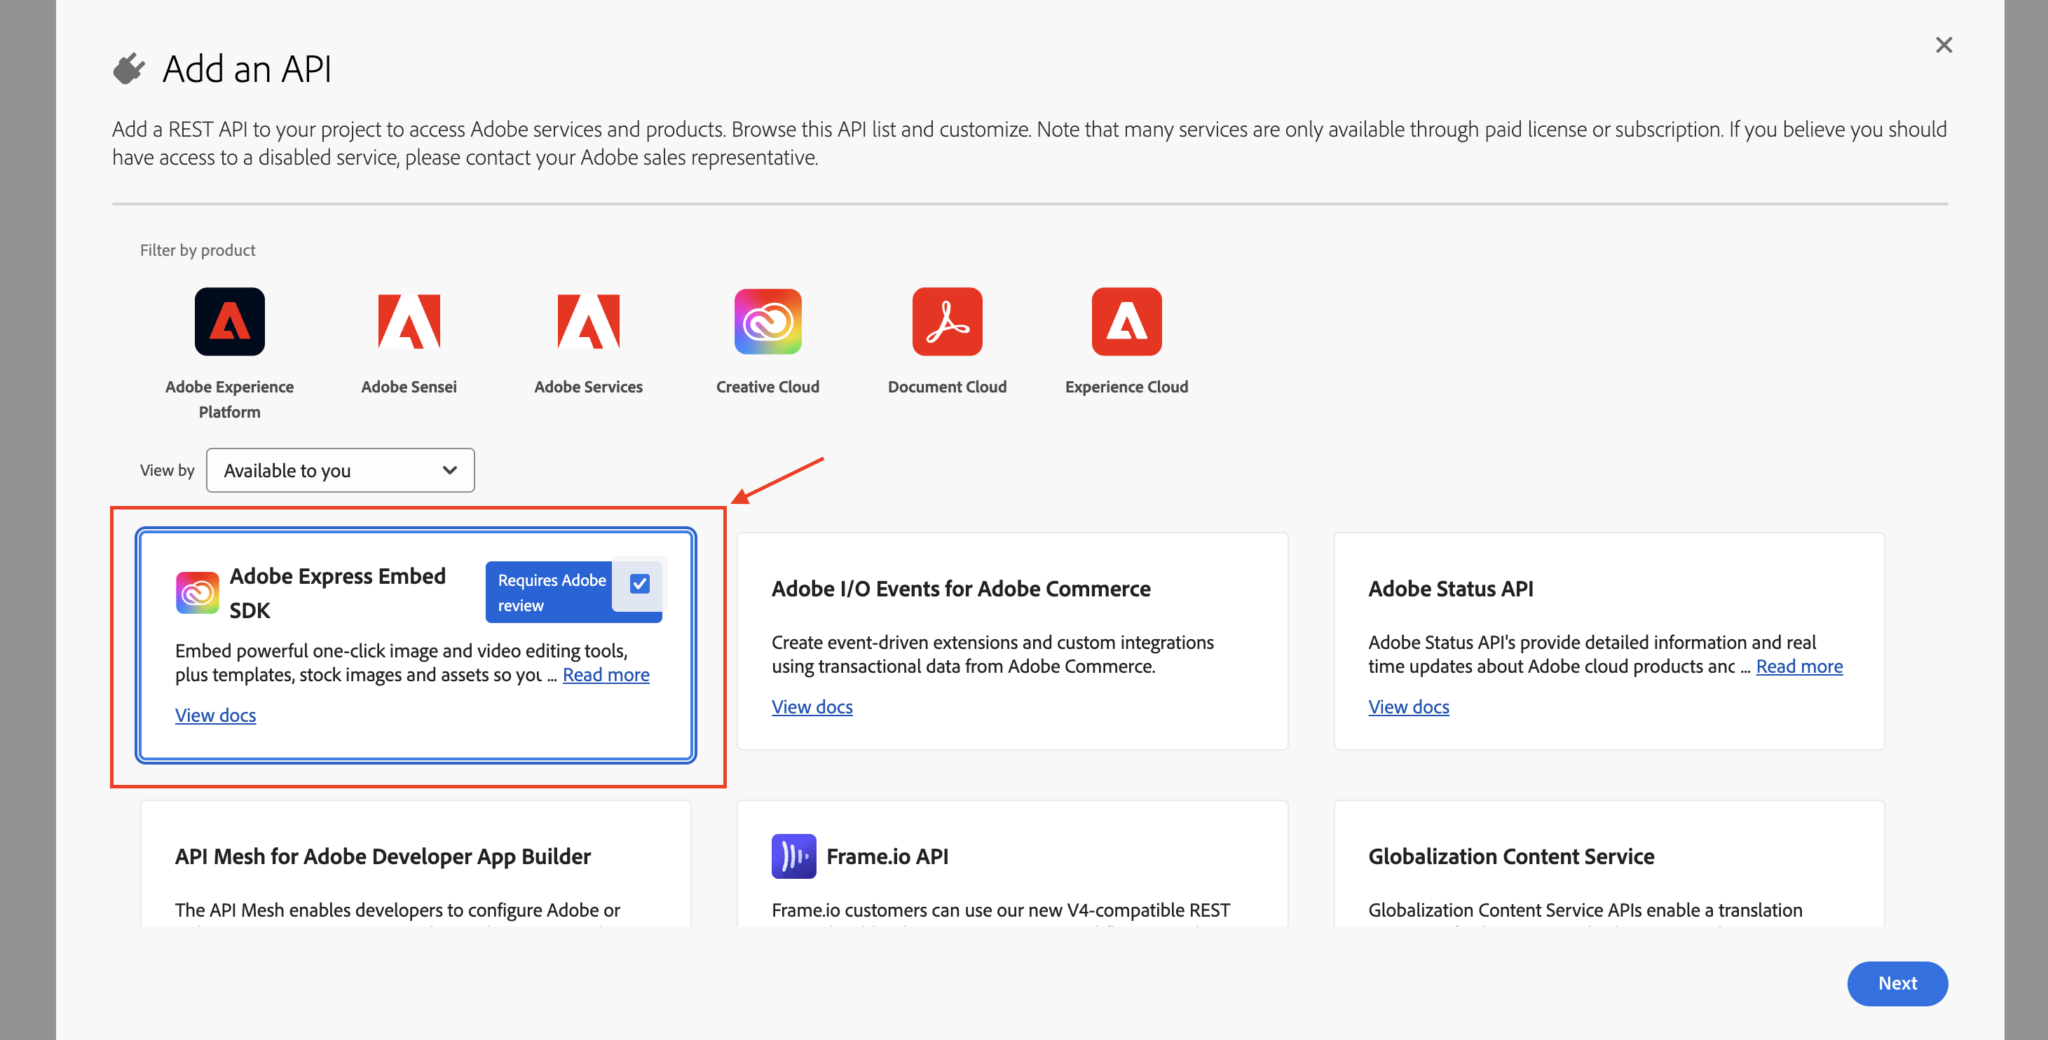Viewport: 2048px width, 1040px height.
Task: Filter by Adobe Sensei product icon
Action: click(x=409, y=321)
